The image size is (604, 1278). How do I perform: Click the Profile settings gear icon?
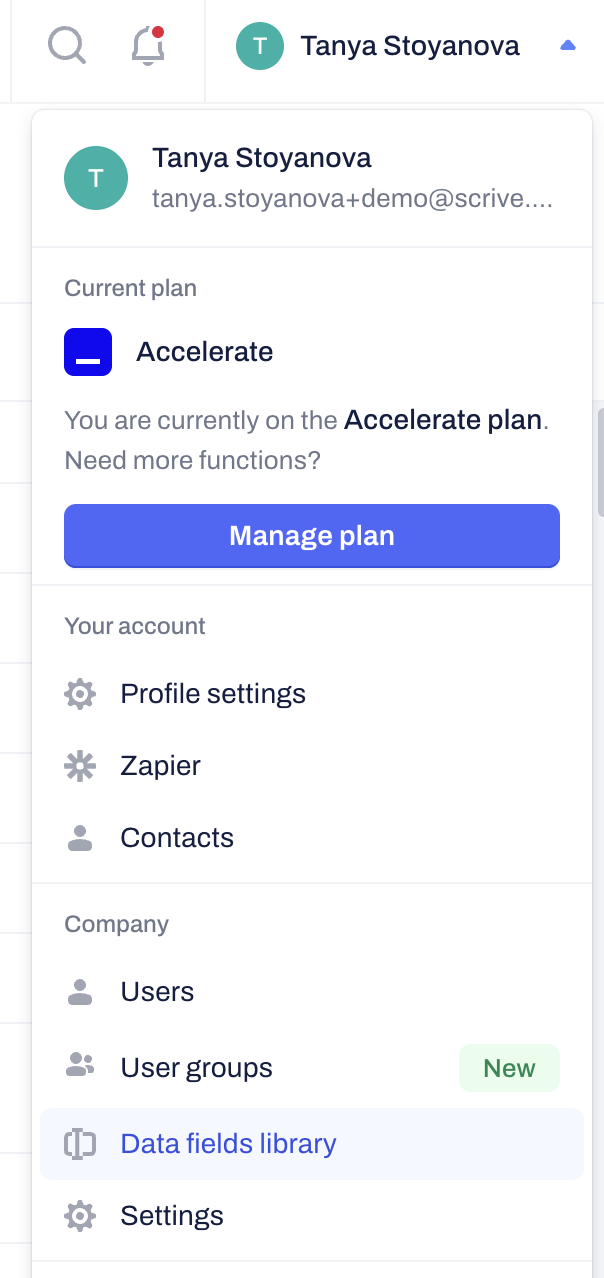pos(80,694)
